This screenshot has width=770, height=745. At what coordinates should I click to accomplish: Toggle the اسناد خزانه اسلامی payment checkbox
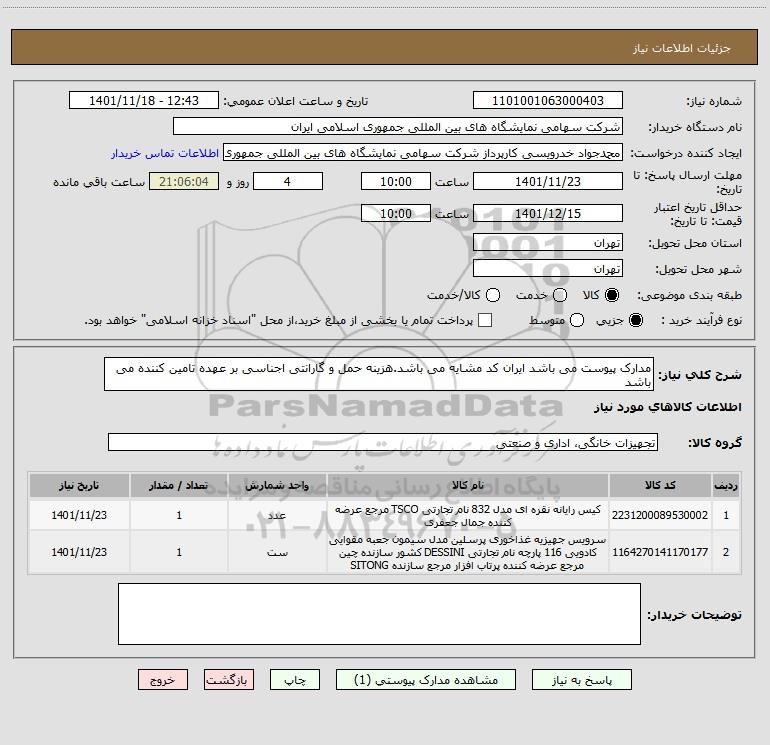[x=485, y=320]
